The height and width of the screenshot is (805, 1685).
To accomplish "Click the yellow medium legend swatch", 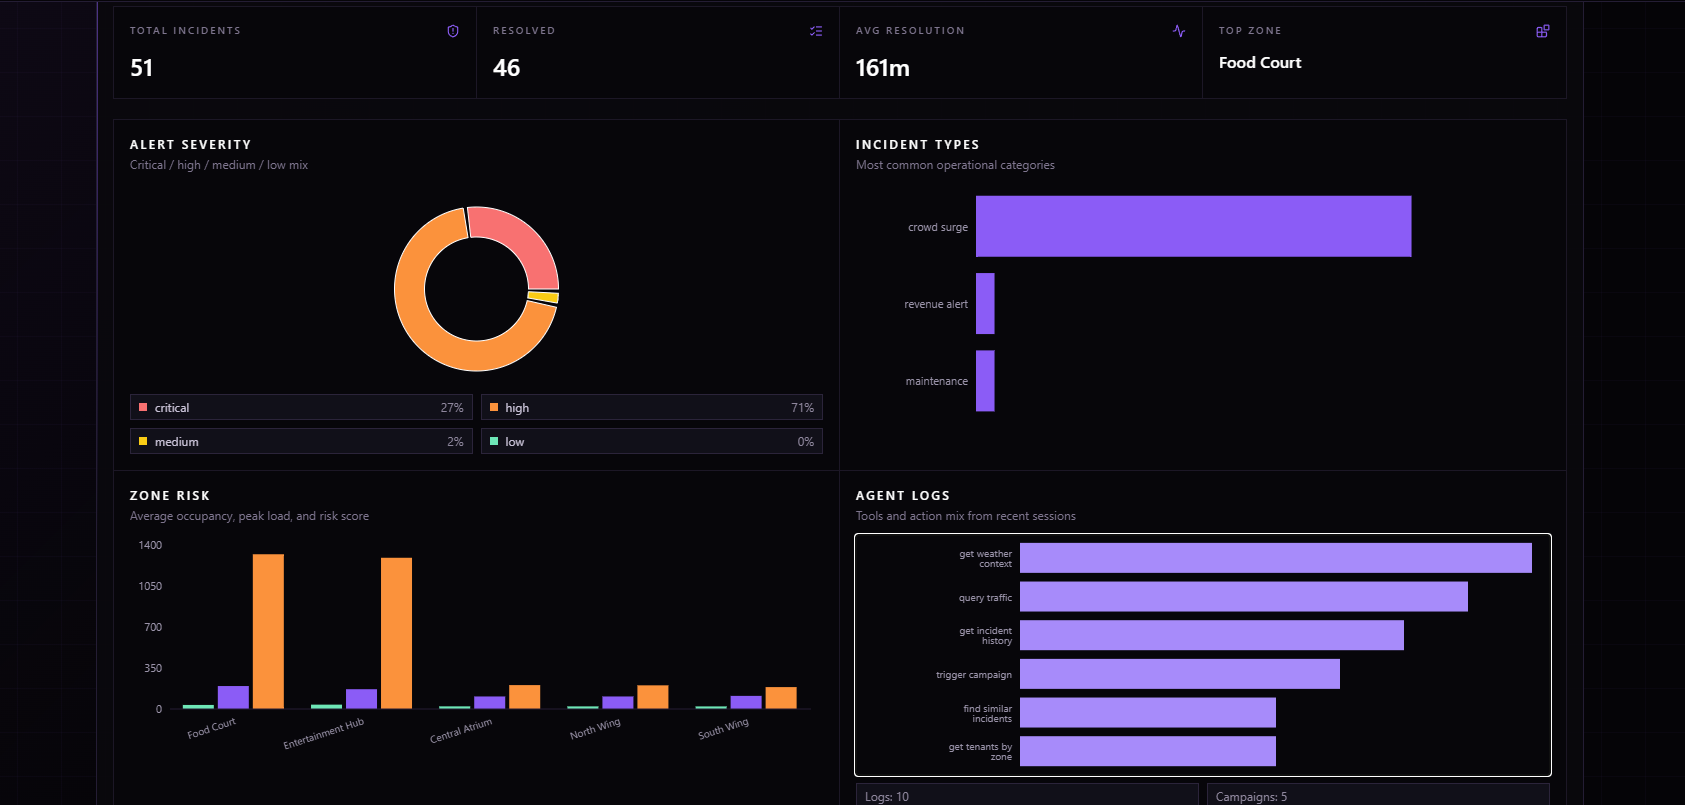I will point(143,441).
